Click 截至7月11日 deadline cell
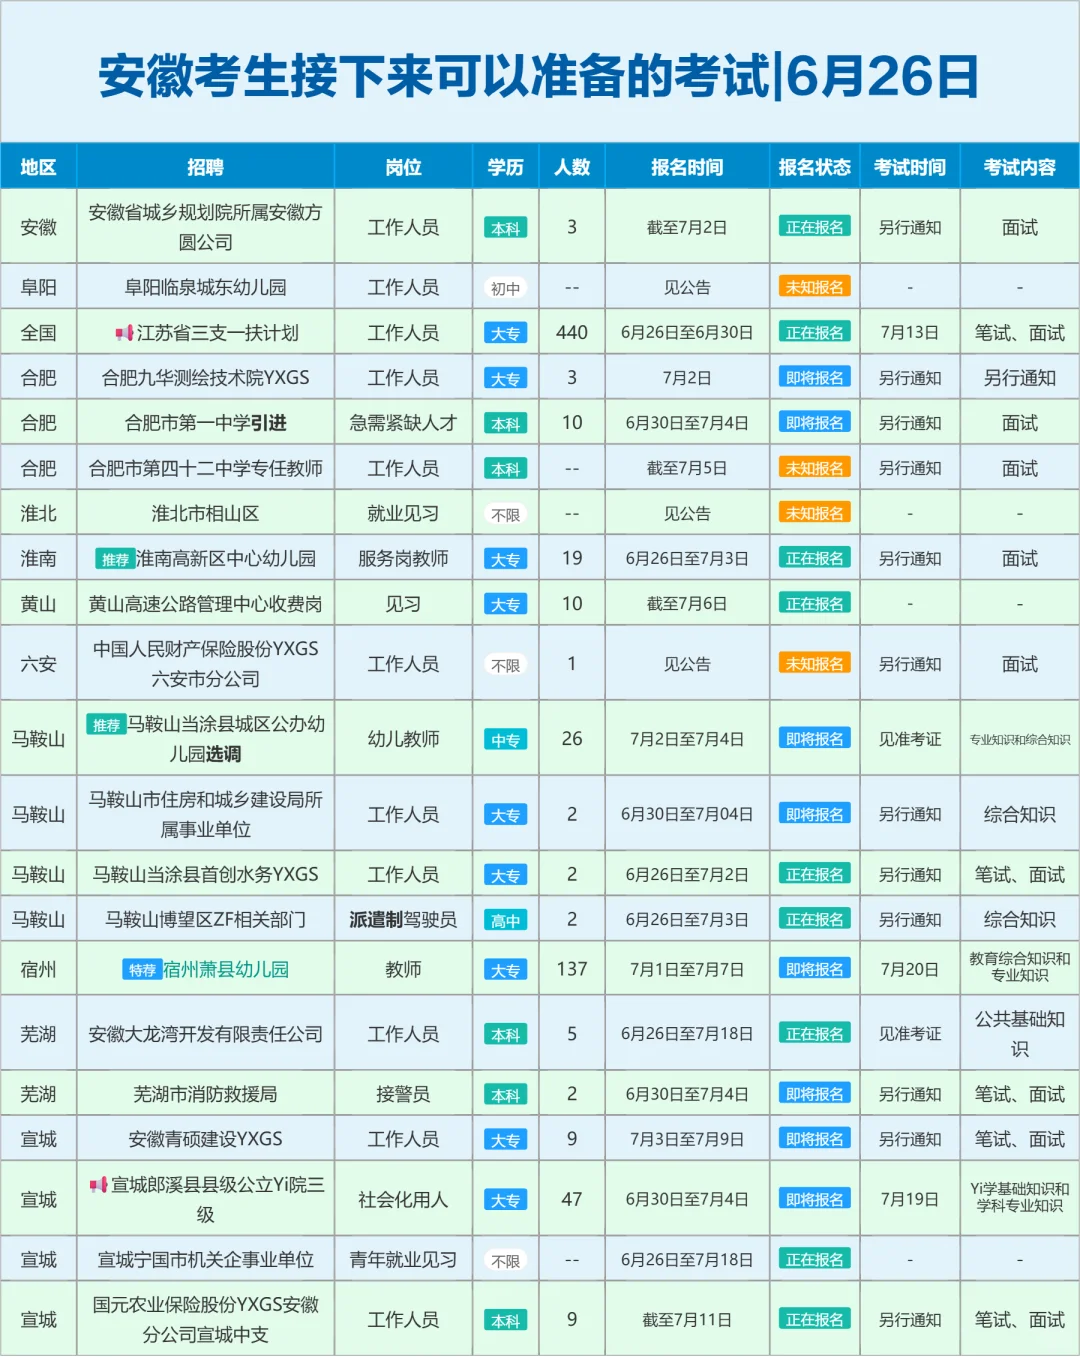The height and width of the screenshot is (1357, 1080). click(x=687, y=1320)
